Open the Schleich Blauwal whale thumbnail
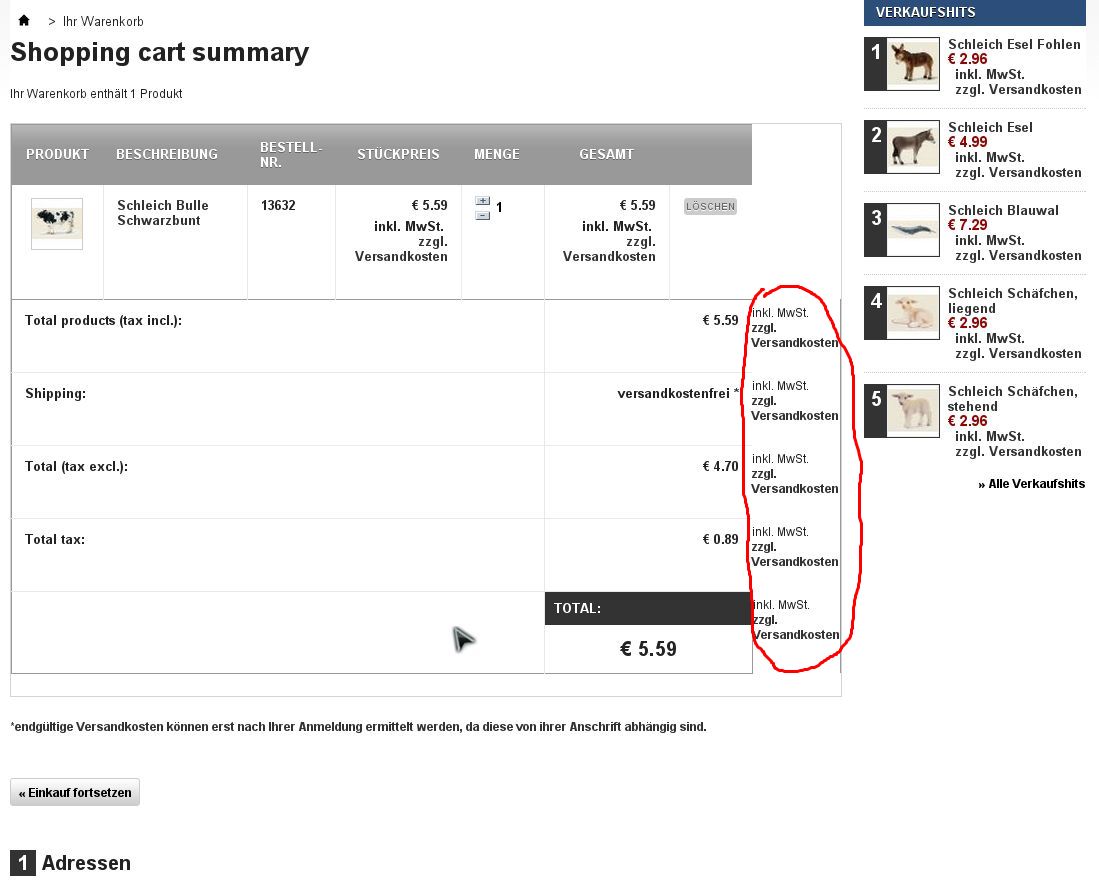The height and width of the screenshot is (893, 1099). click(x=912, y=230)
